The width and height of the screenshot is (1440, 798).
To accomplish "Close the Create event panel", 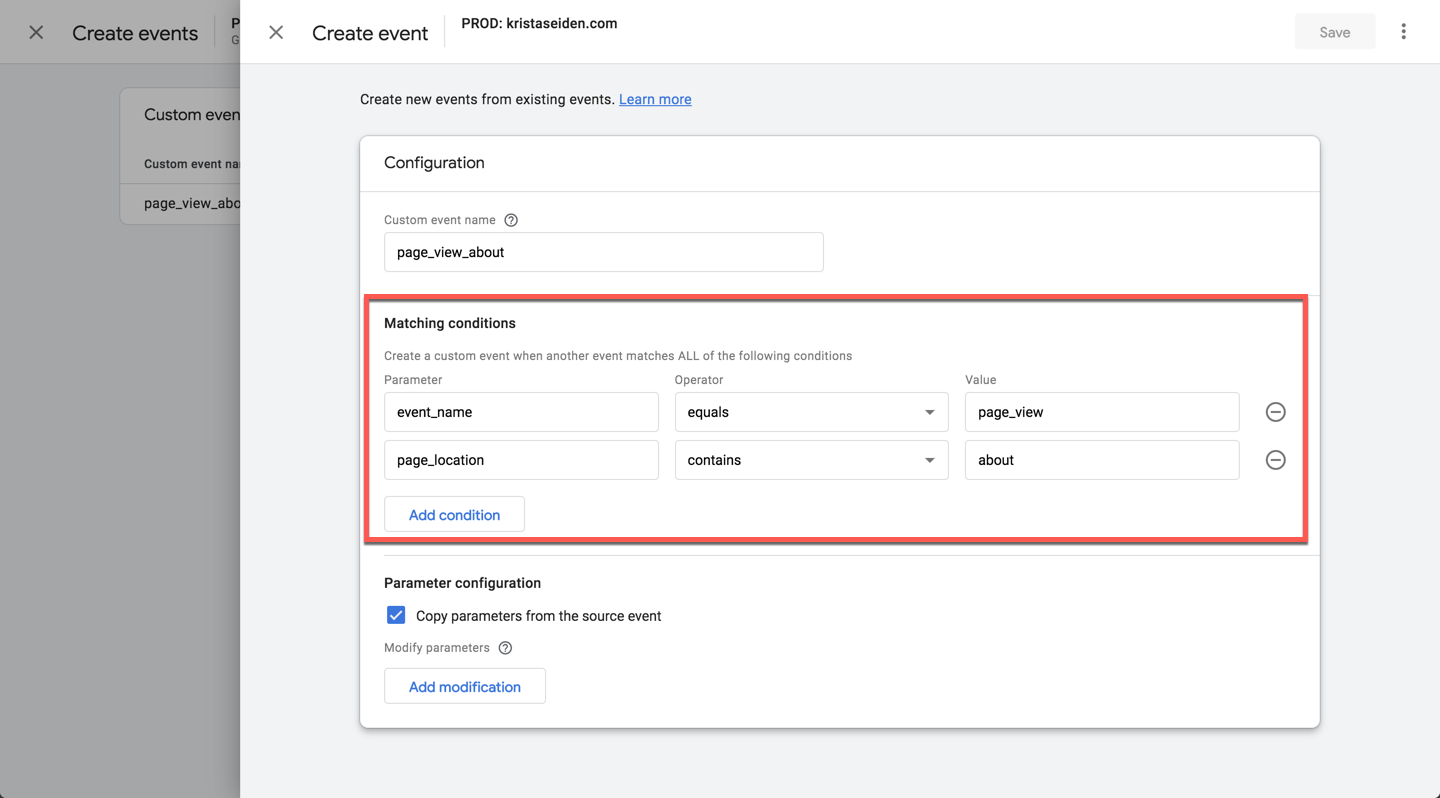I will [276, 33].
